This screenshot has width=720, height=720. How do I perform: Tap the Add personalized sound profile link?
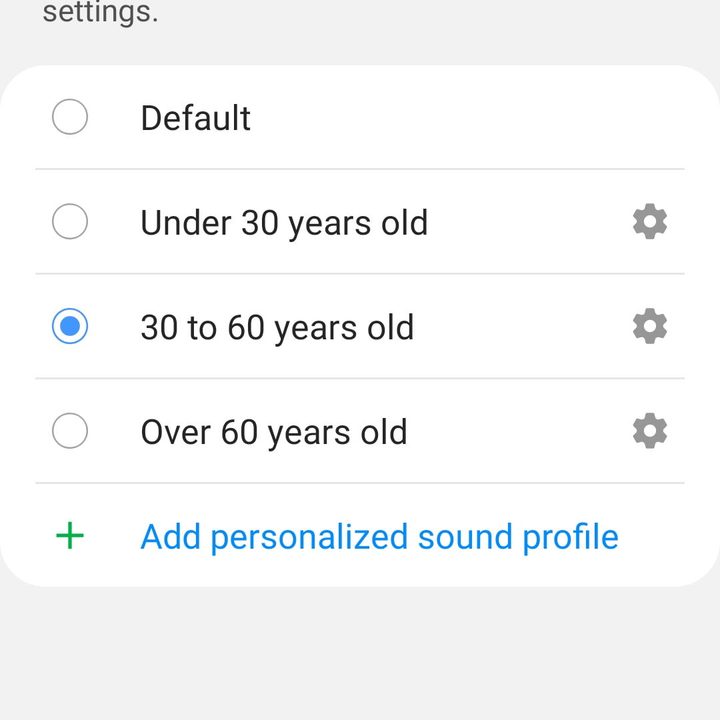pyautogui.click(x=379, y=537)
